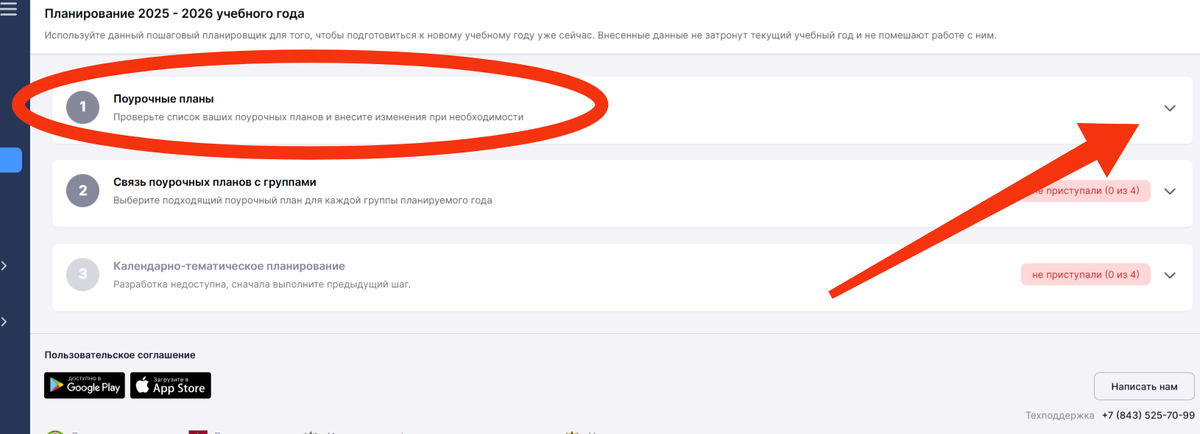Open the Пользовательское соглашение link
This screenshot has height=434, width=1200.
coord(120,355)
